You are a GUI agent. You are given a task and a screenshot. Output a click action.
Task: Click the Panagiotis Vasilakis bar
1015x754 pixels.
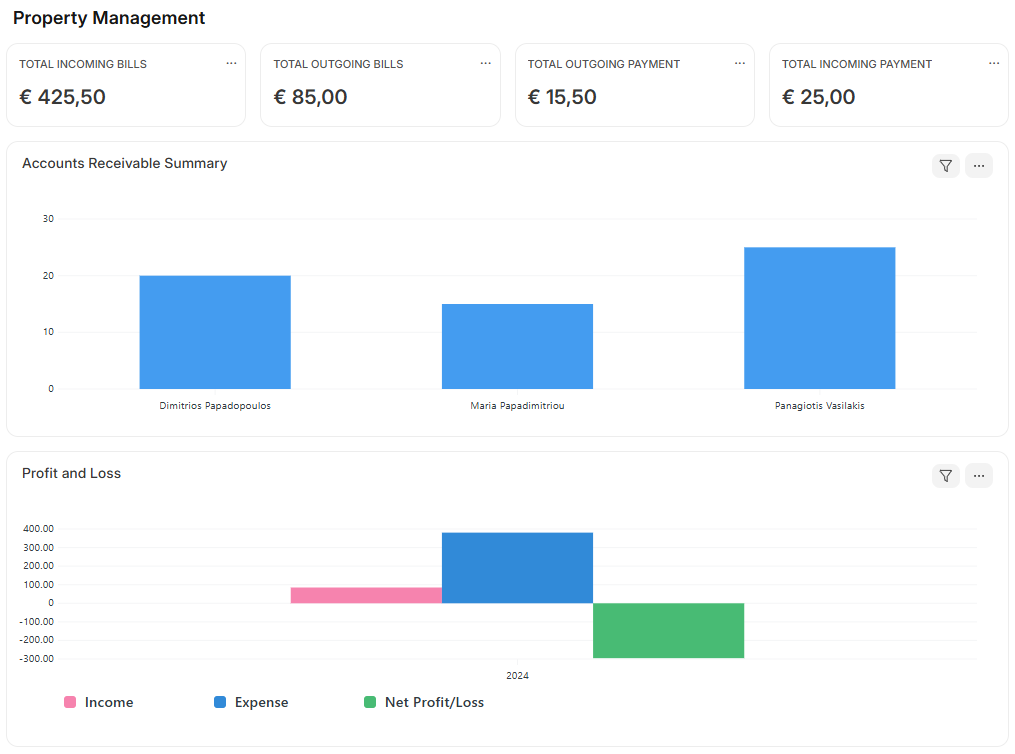819,318
